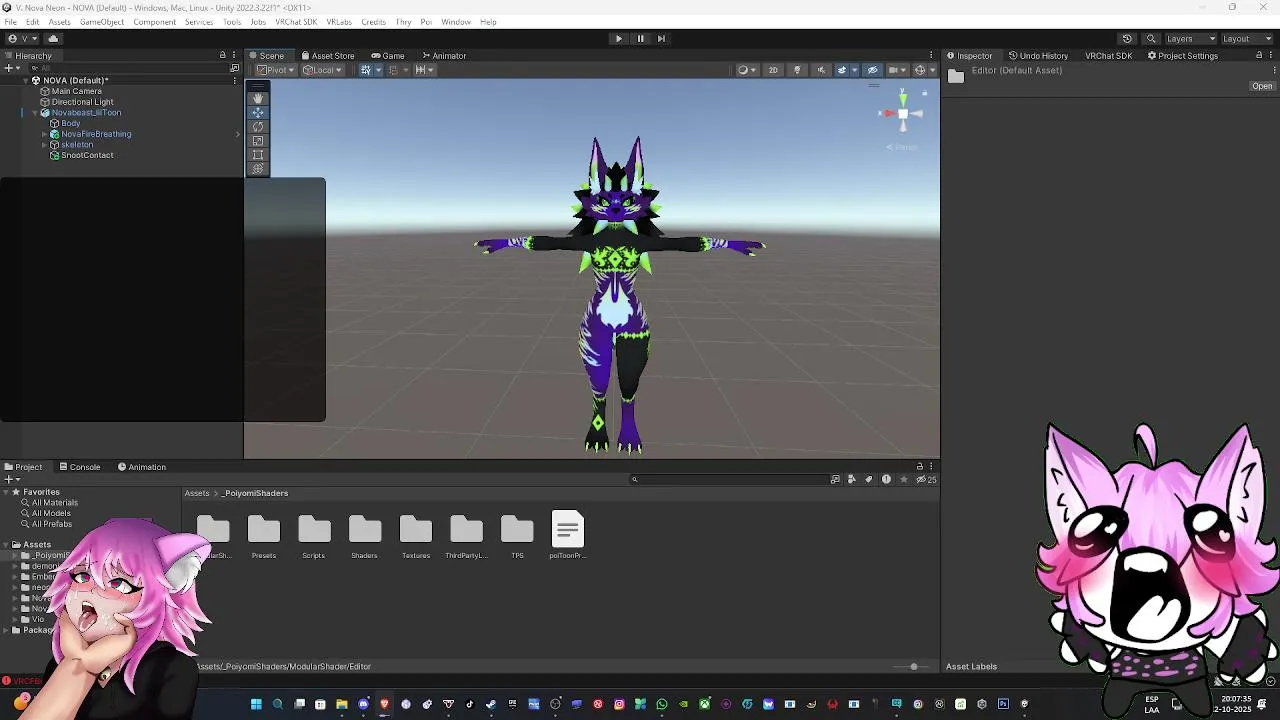Click the Hierarchy add object plus button
The width and height of the screenshot is (1280, 720).
point(10,68)
